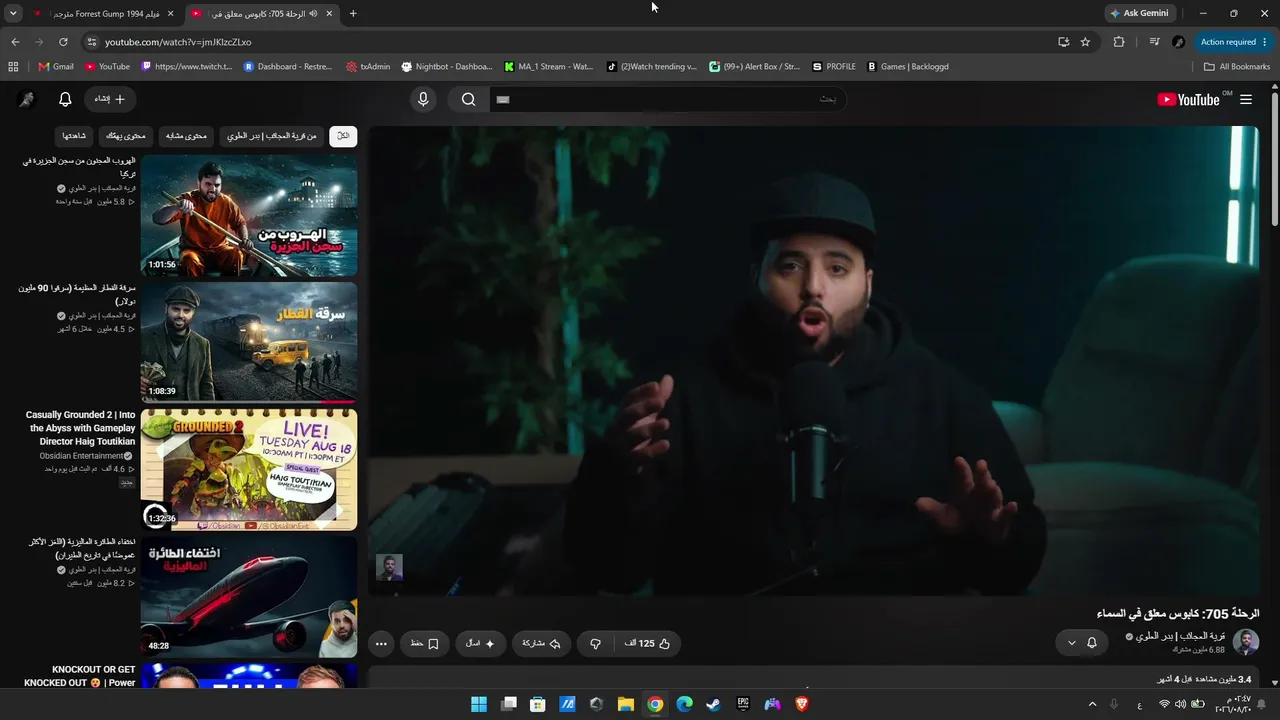Select the 'محتوى يهمّك' chip
Image resolution: width=1280 pixels, height=720 pixels.
[x=126, y=136]
